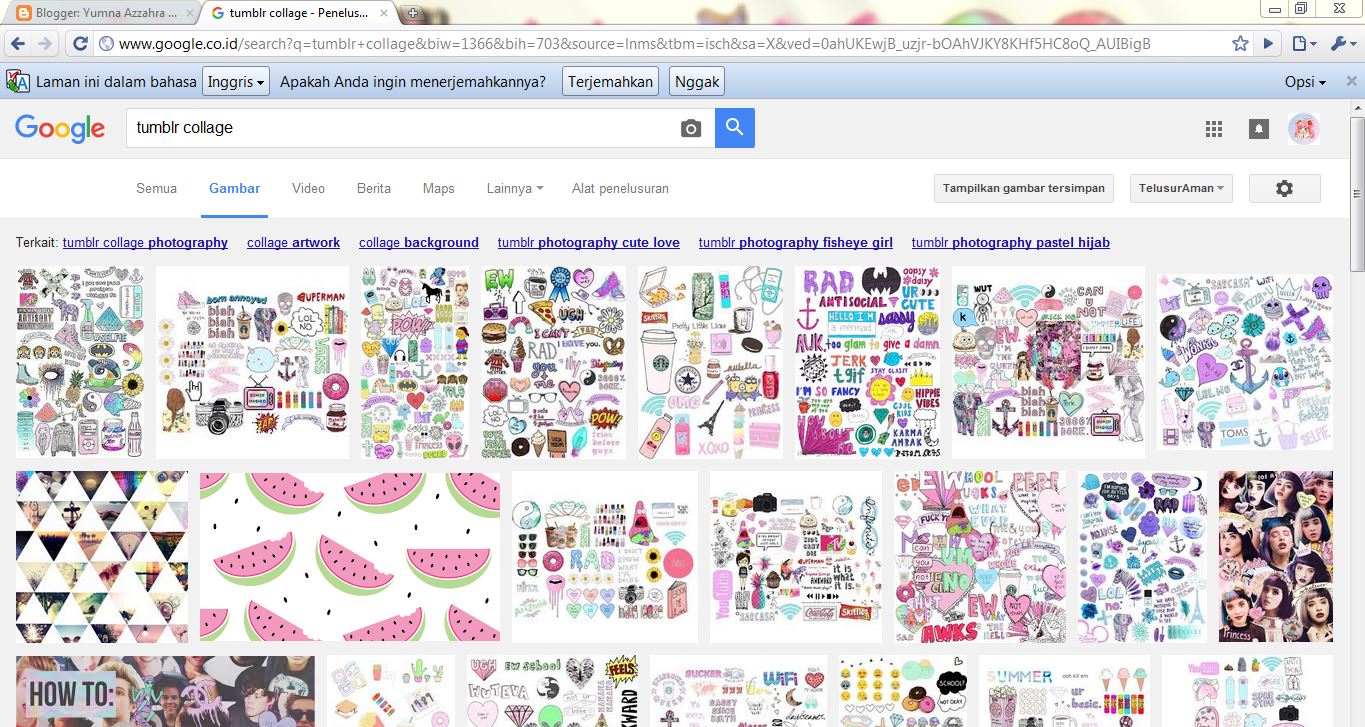Search by image using the camera icon
The width and height of the screenshot is (1365, 727).
click(x=691, y=128)
